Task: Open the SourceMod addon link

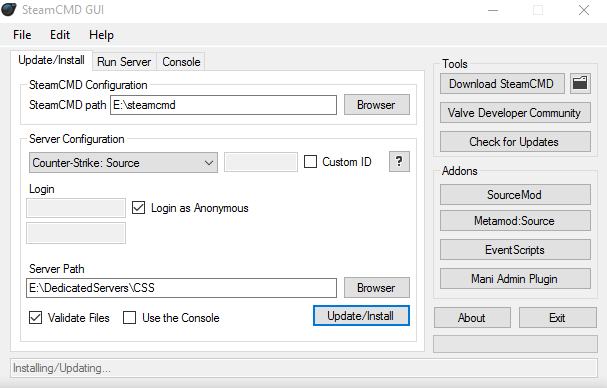Action: point(515,194)
